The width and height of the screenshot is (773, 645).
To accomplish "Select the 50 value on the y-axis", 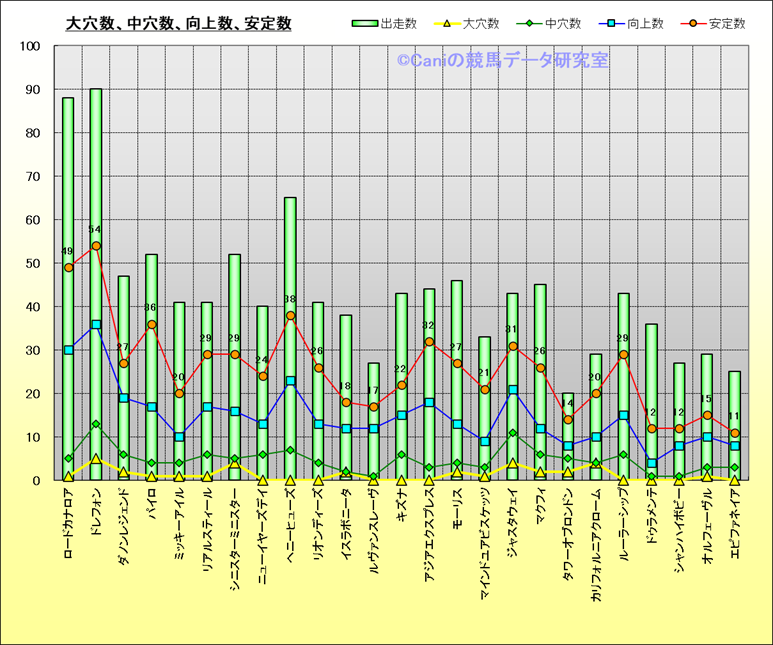I will click(32, 264).
